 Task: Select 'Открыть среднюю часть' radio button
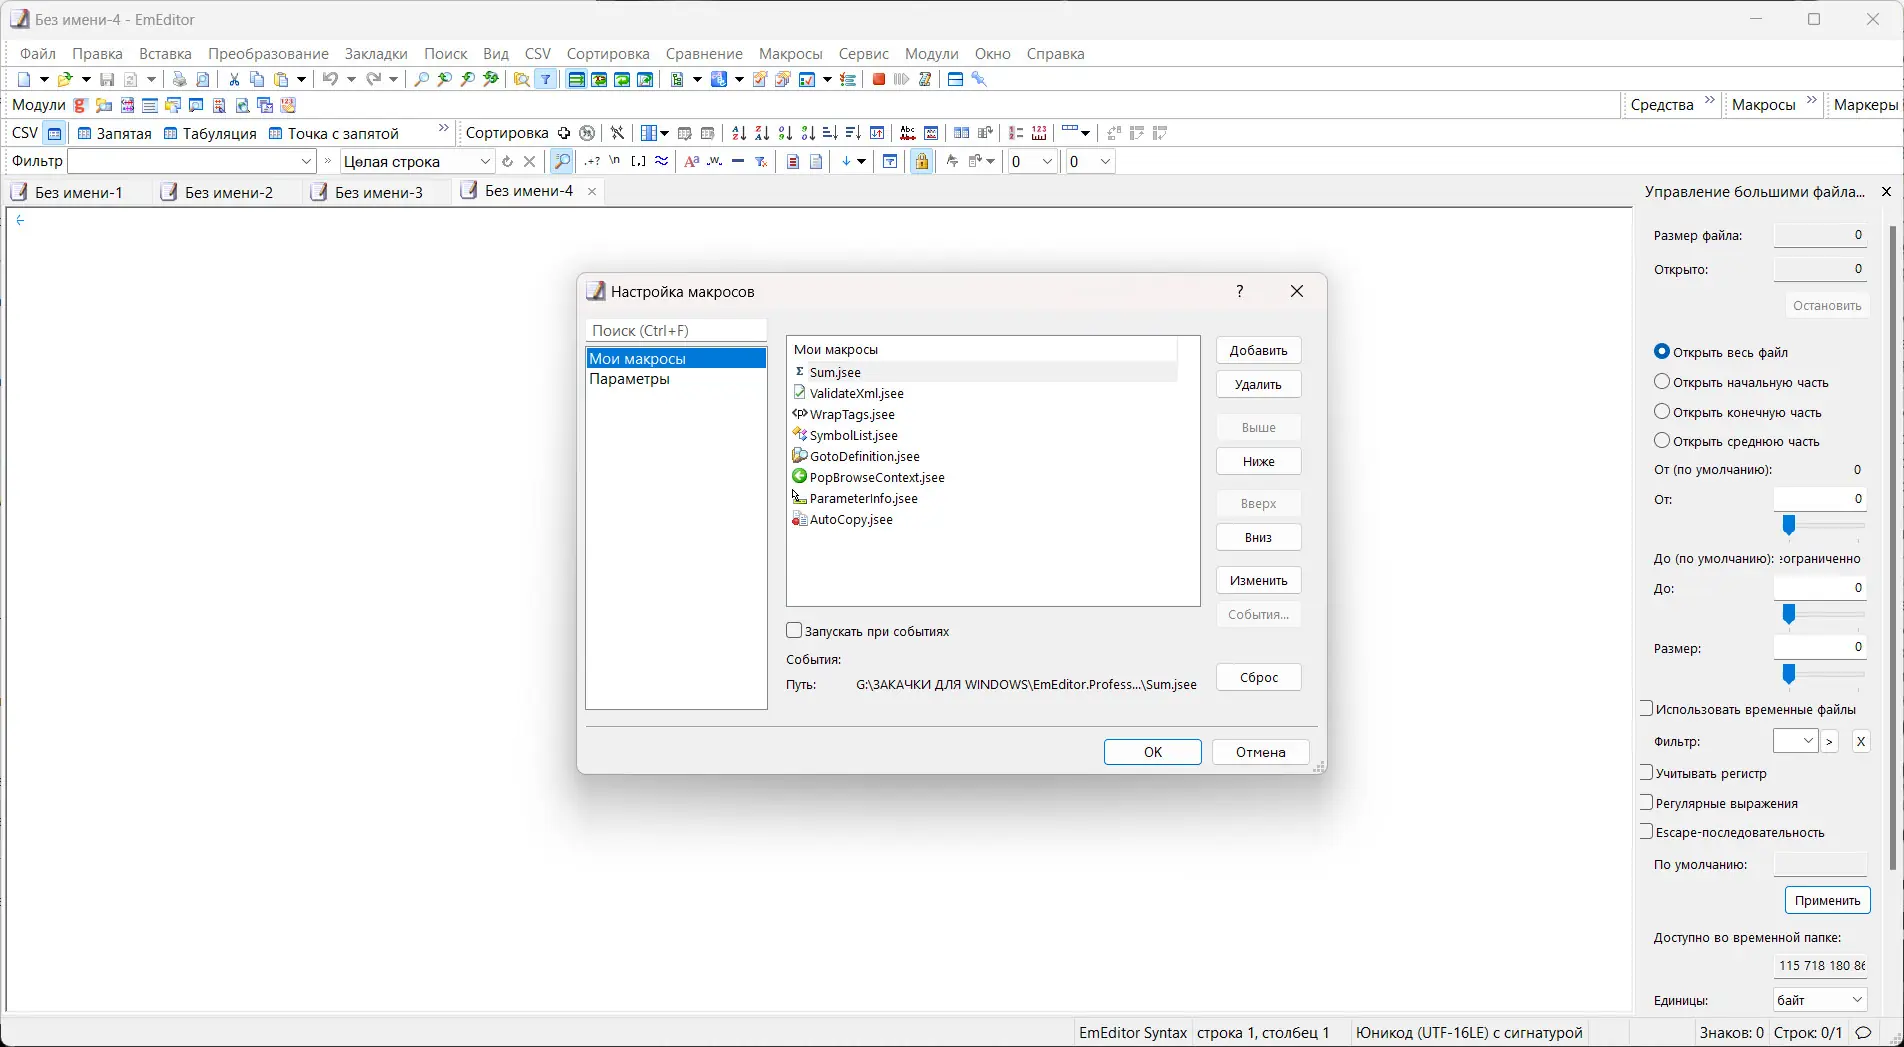pos(1662,441)
